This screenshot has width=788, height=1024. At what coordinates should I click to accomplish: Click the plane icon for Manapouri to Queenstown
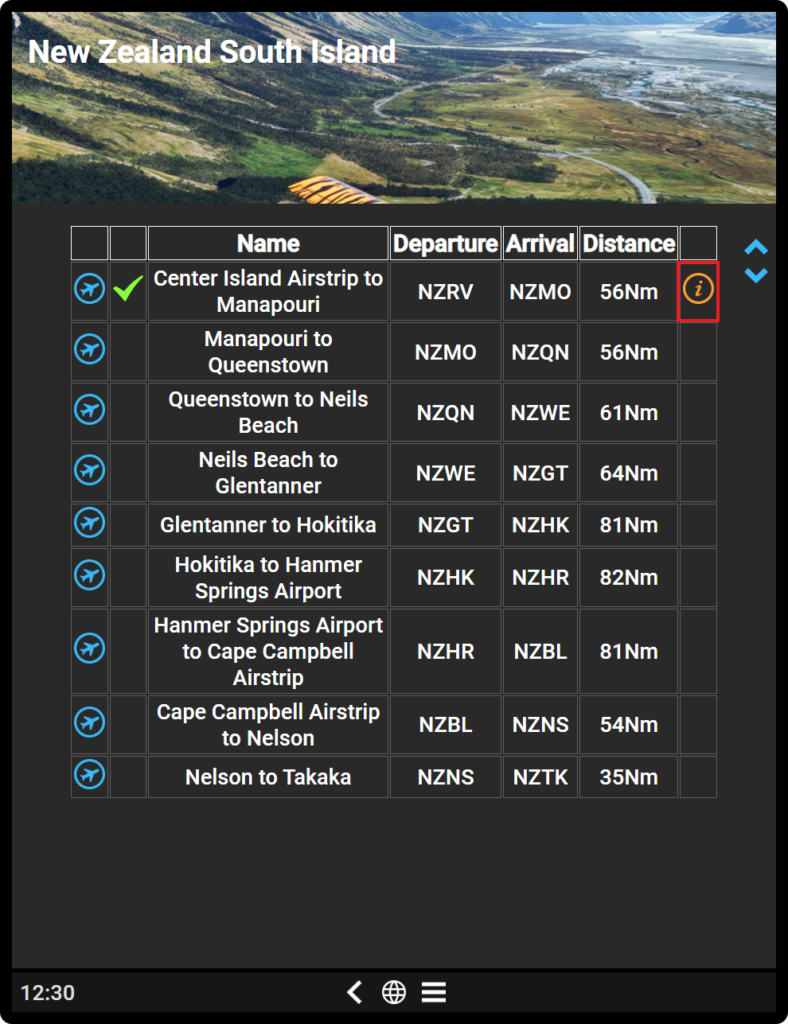(89, 349)
